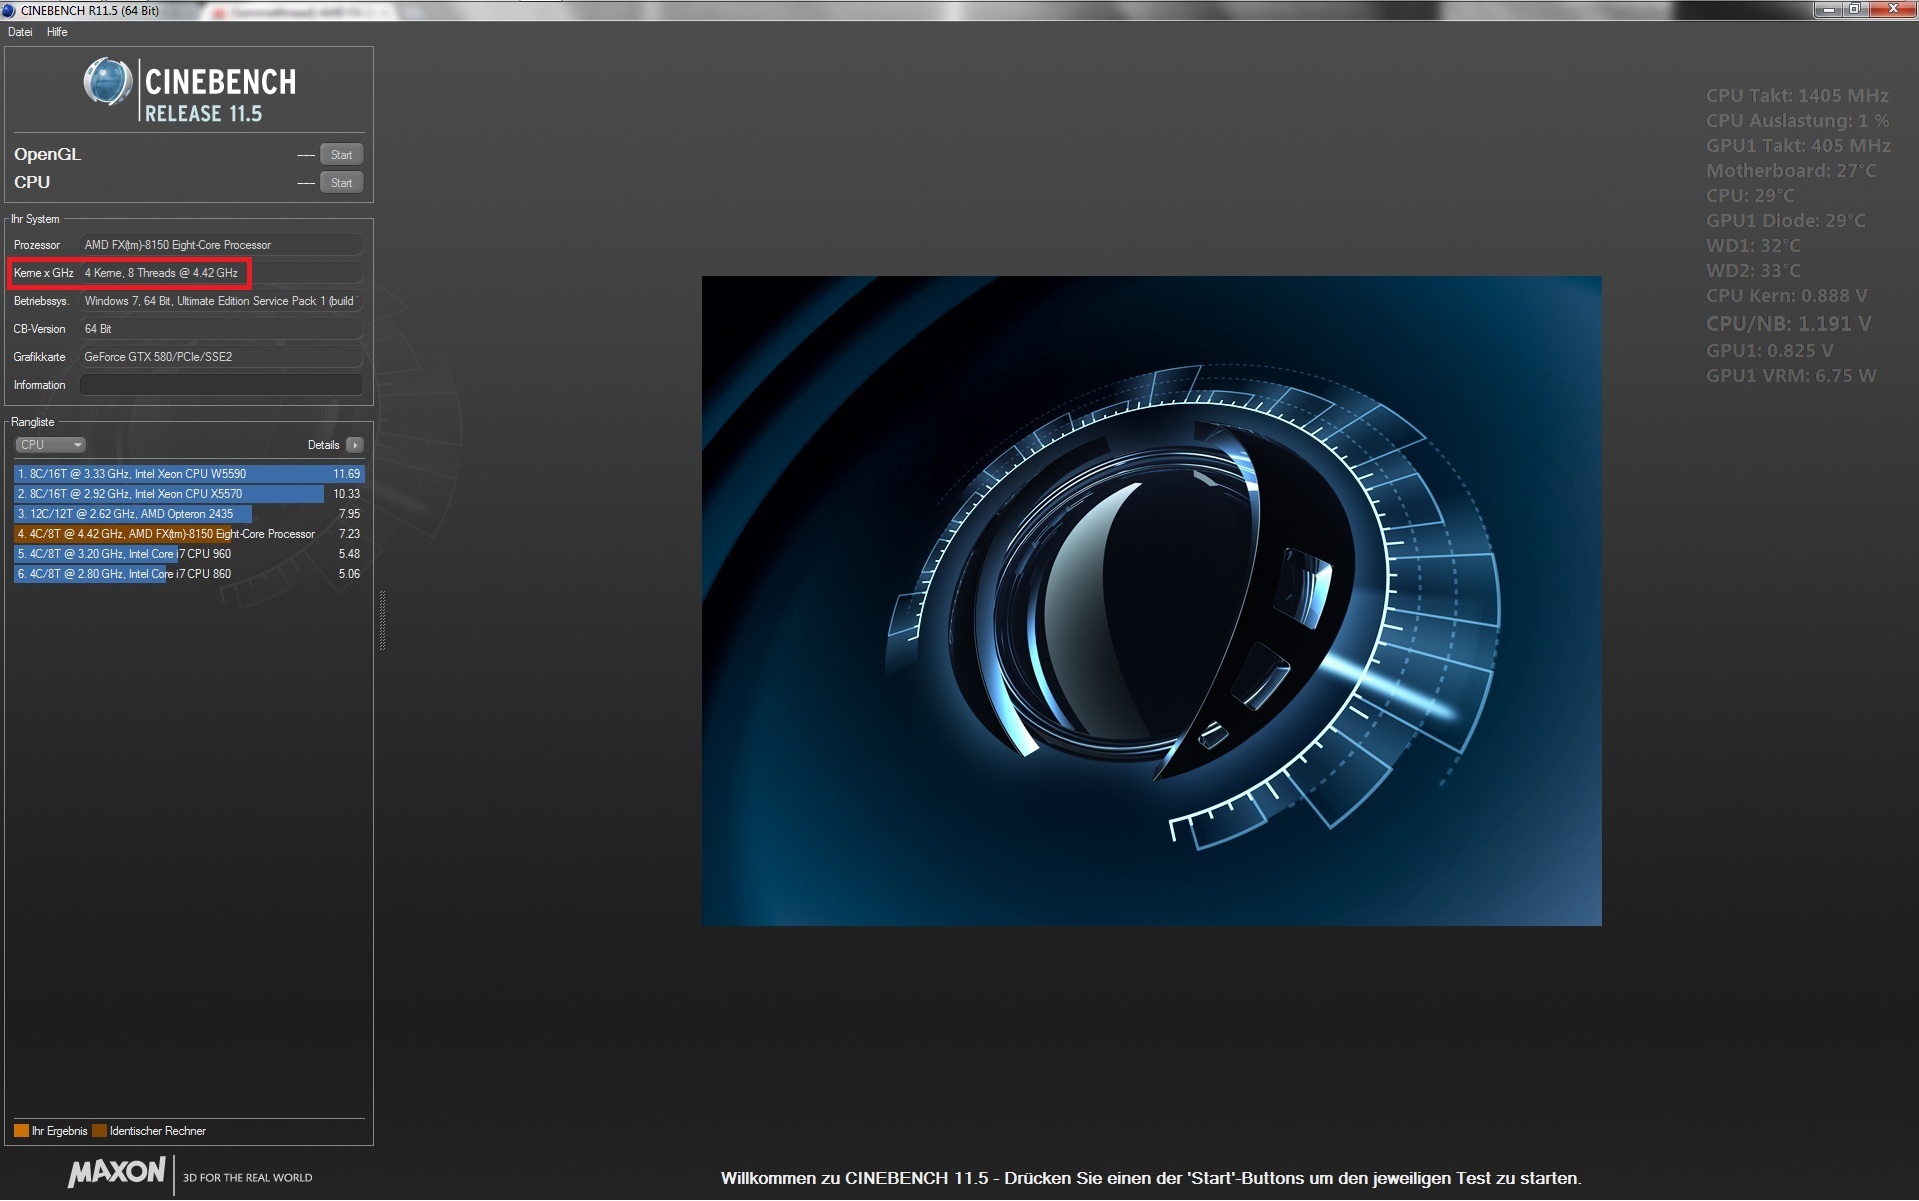The image size is (1919, 1201).
Task: Click the render preview image
Action: 1151,600
